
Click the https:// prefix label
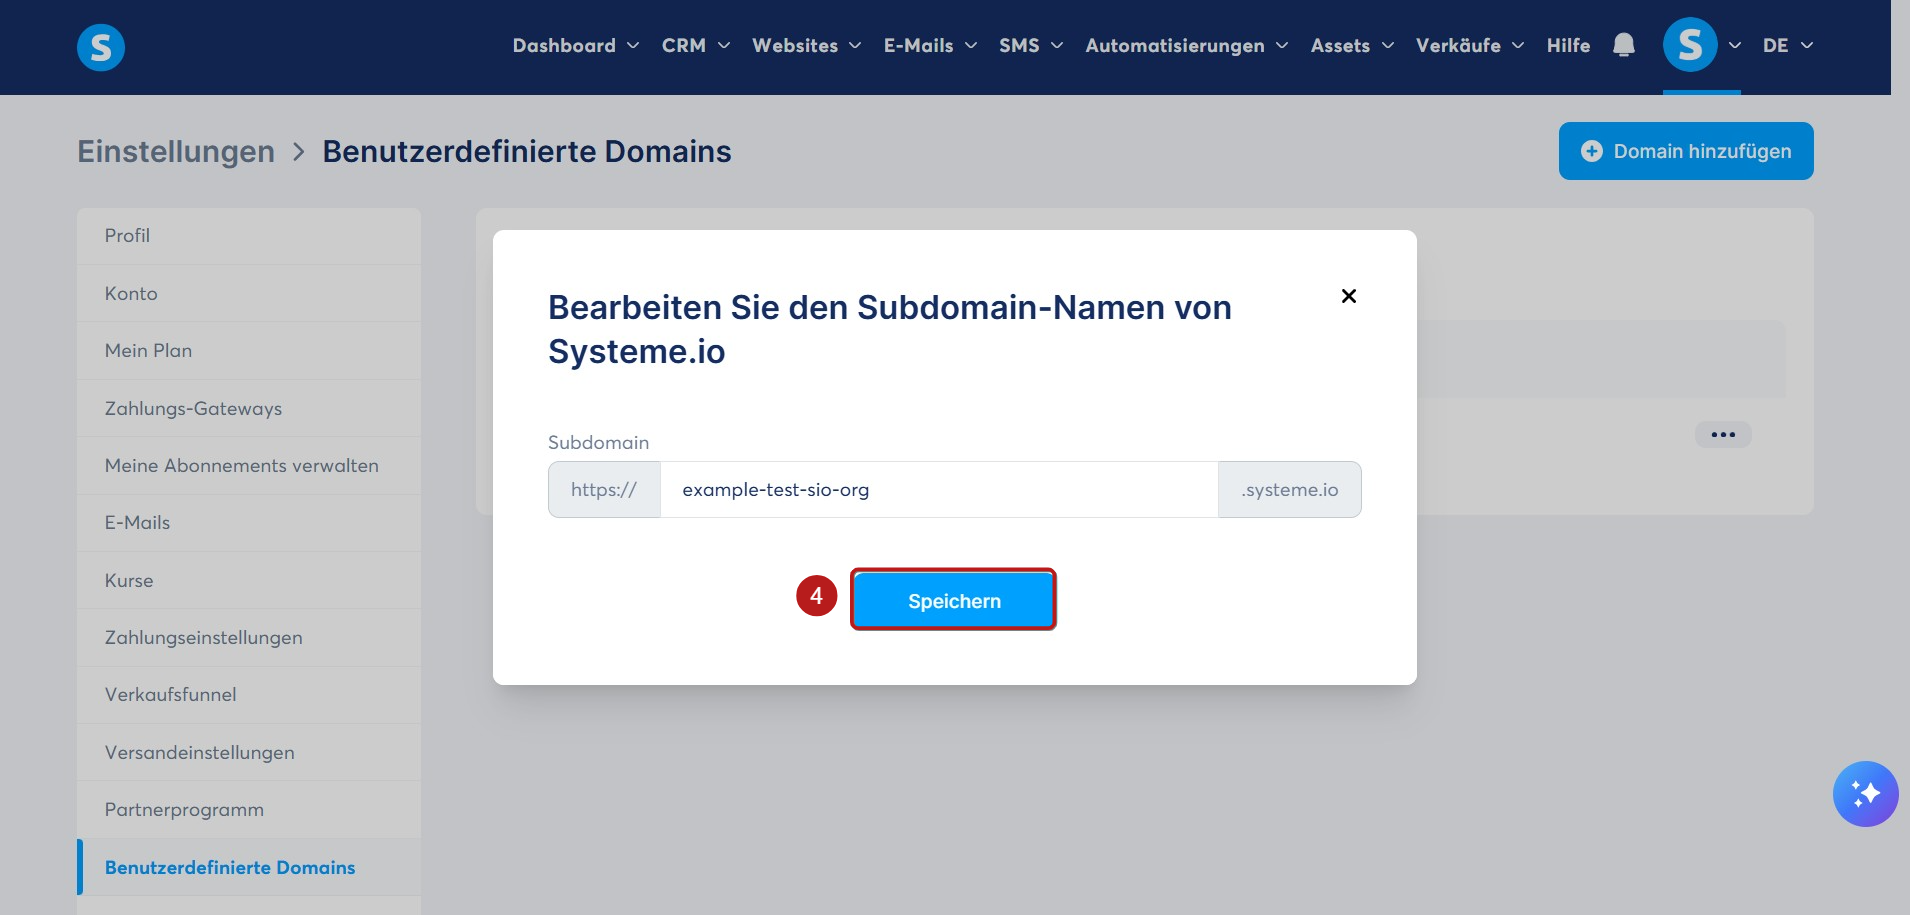point(604,489)
